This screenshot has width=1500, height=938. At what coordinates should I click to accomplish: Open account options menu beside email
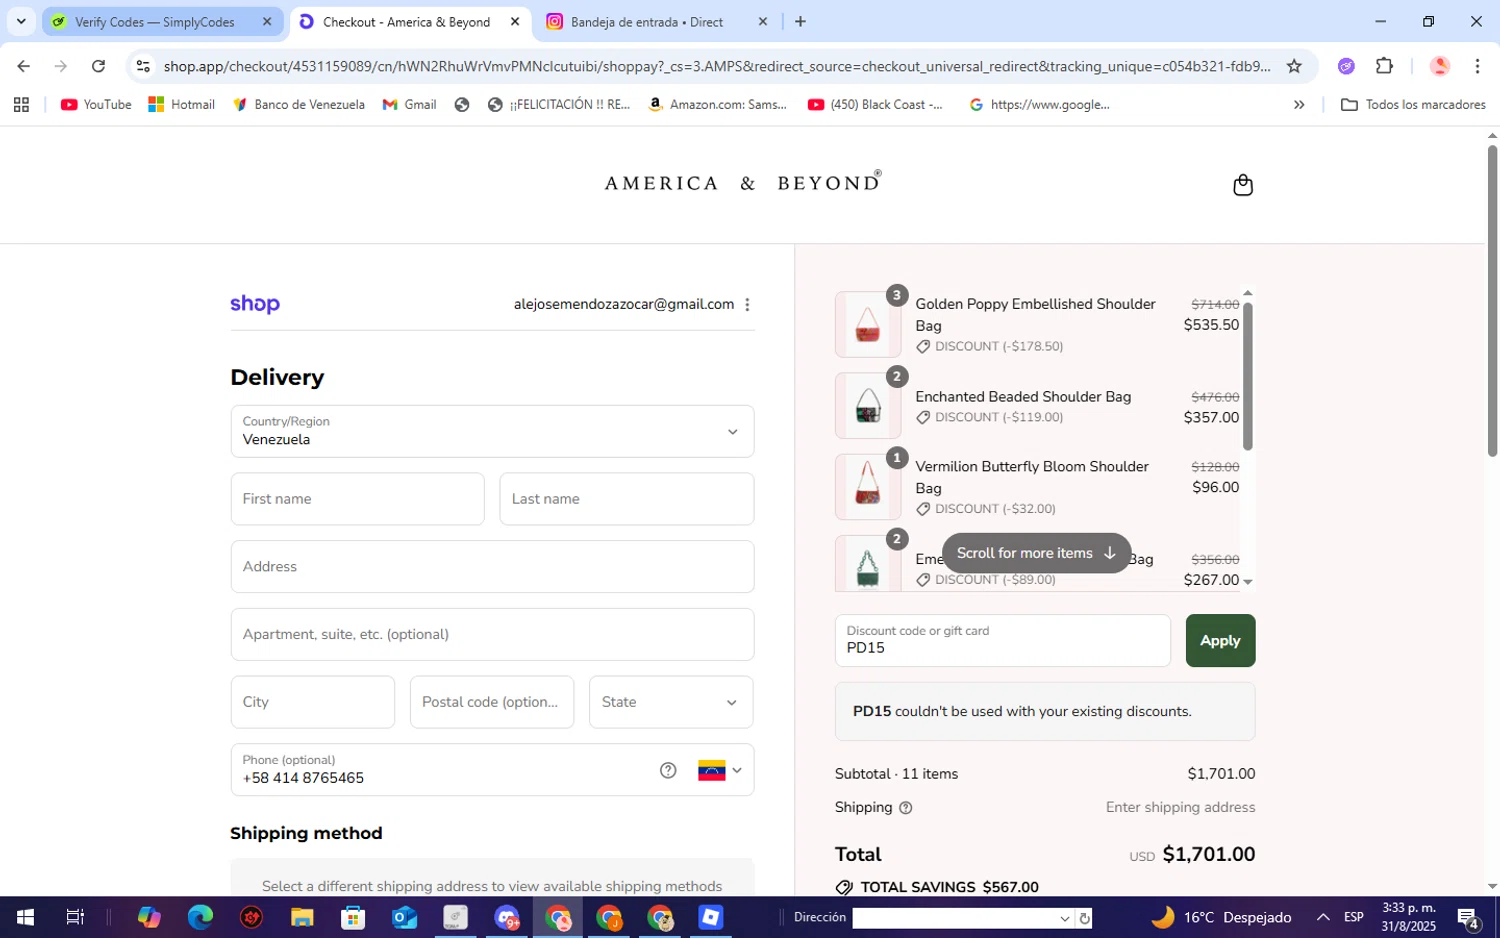point(747,305)
